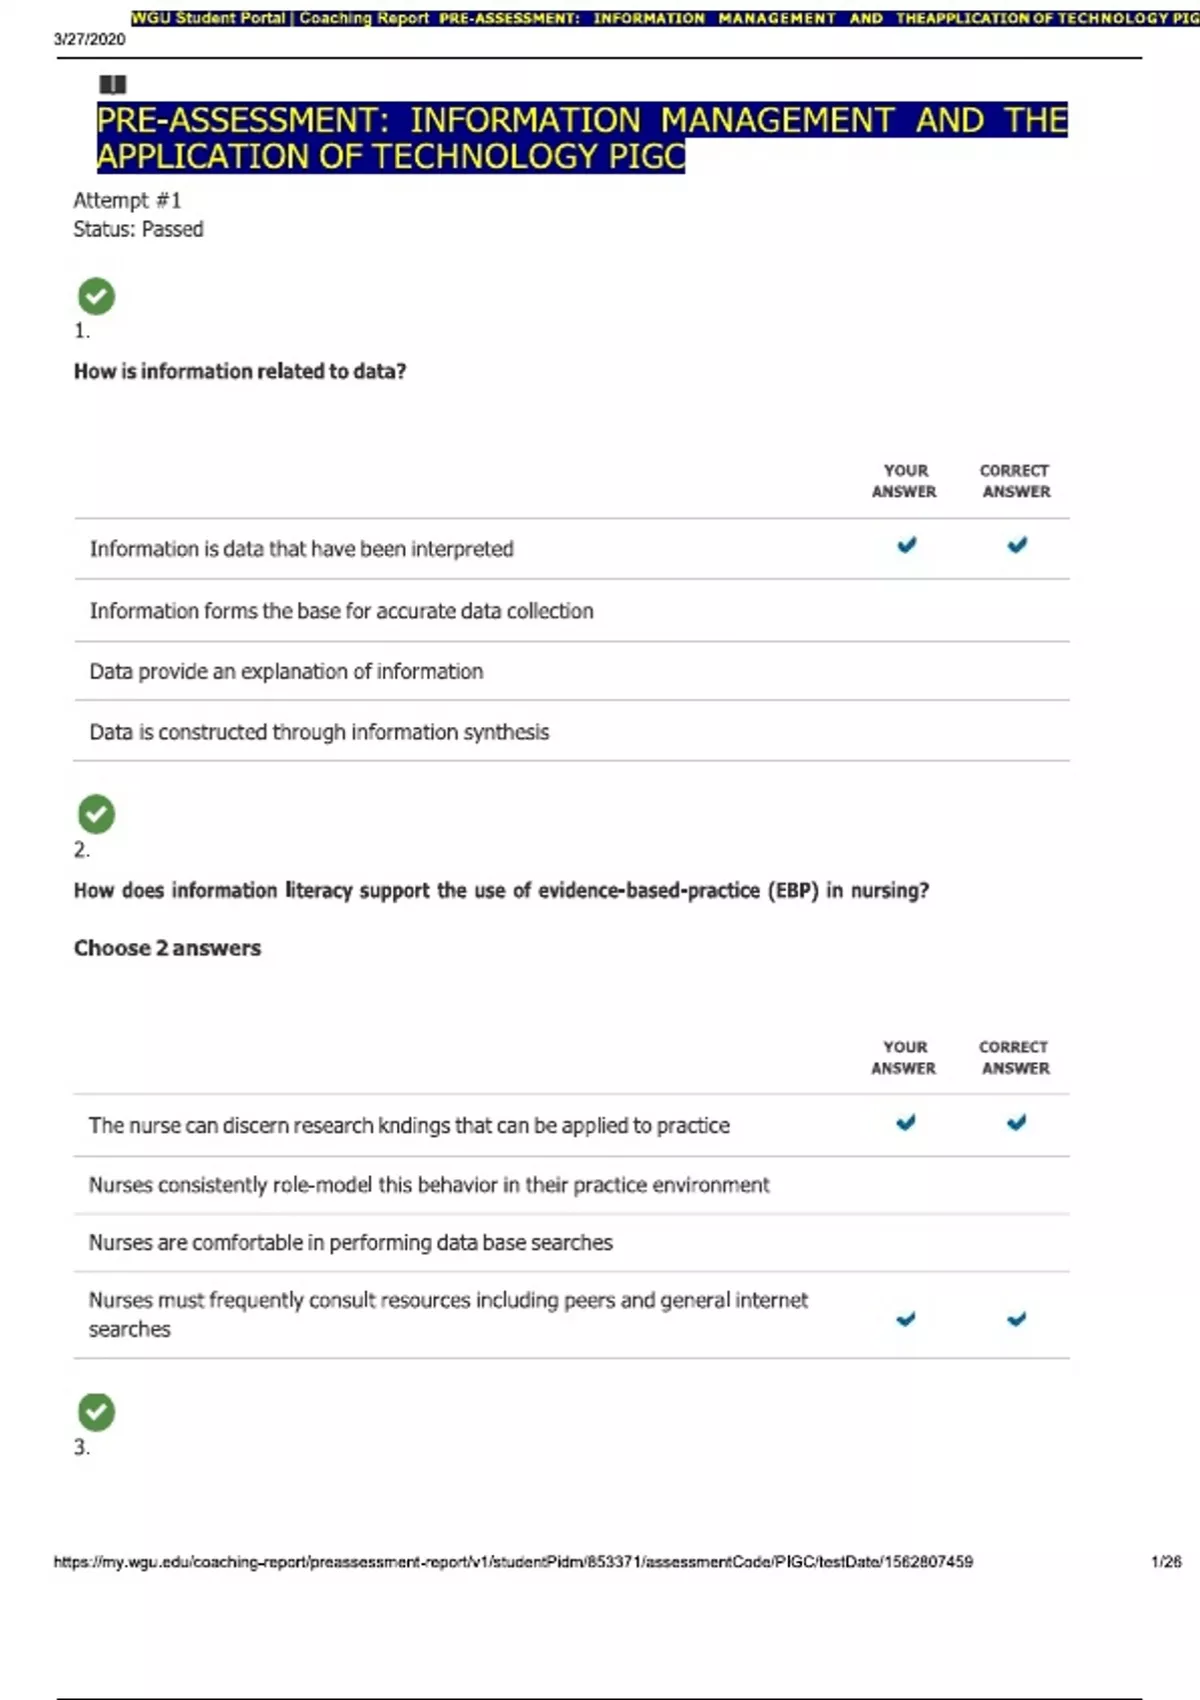Viewport: 1200px width, 1700px height.
Task: Click Correct Answer checkmark for 'discern research' row
Action: click(1017, 1122)
